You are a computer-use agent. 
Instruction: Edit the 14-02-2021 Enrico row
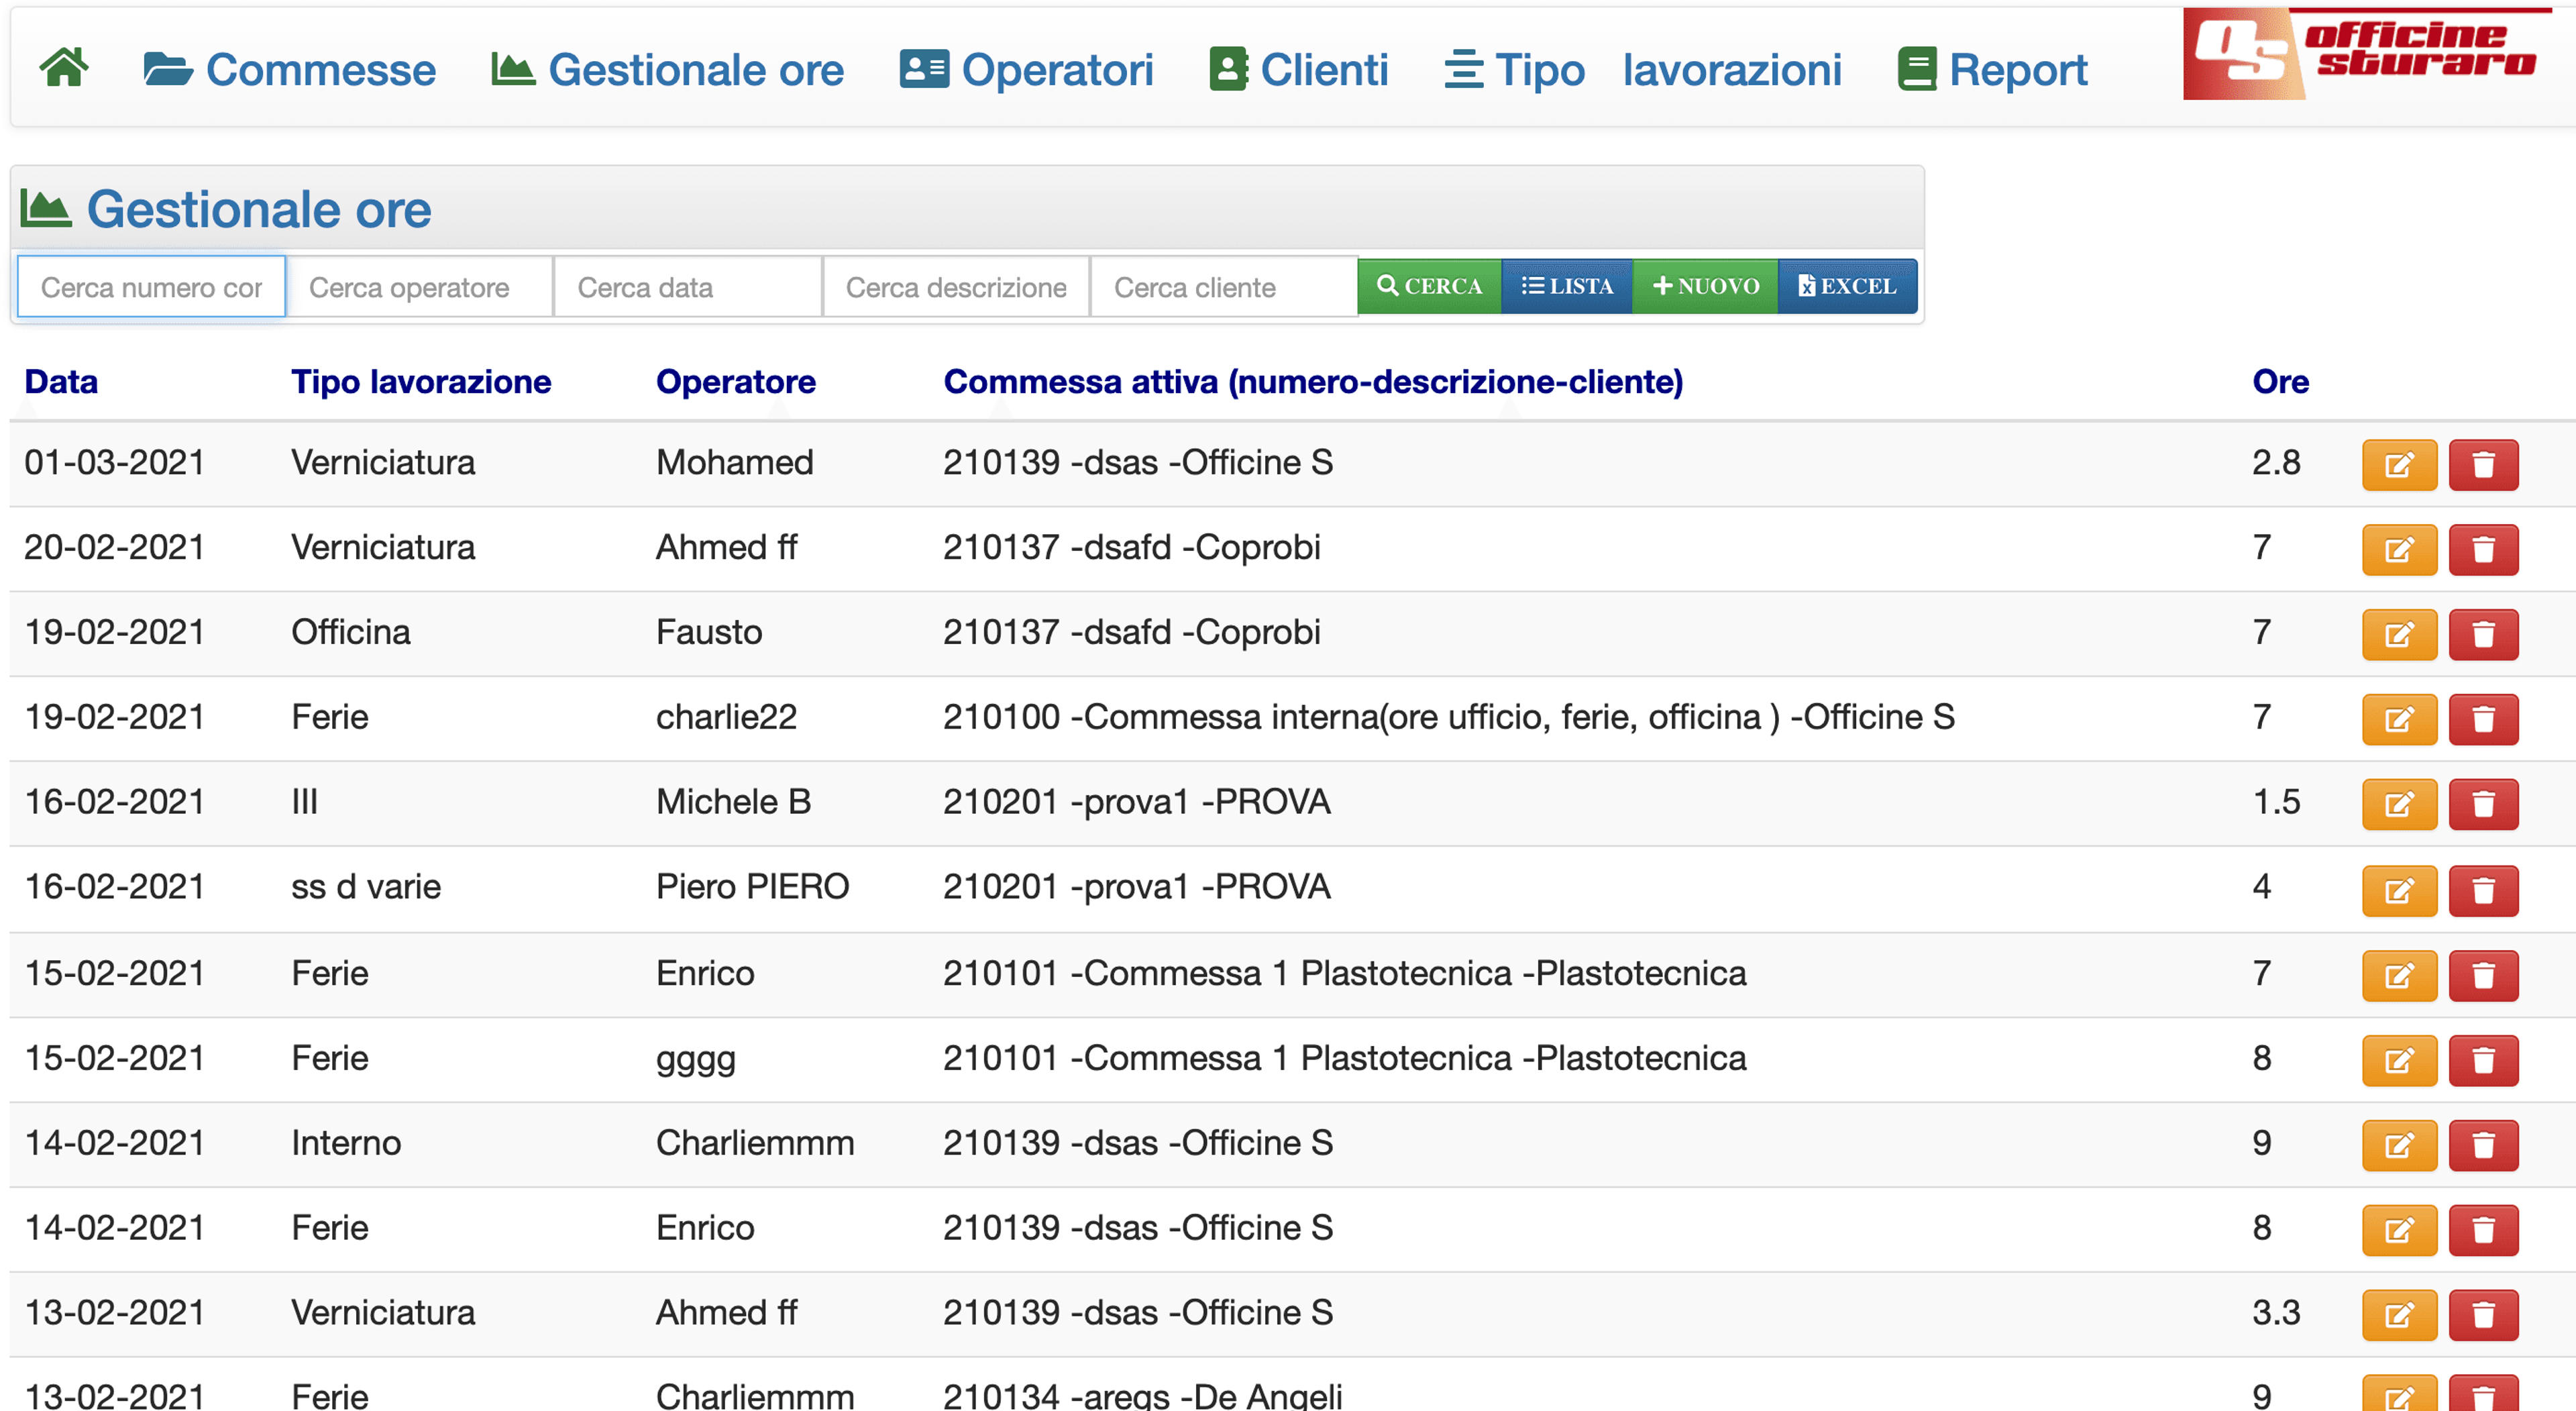pos(2399,1230)
